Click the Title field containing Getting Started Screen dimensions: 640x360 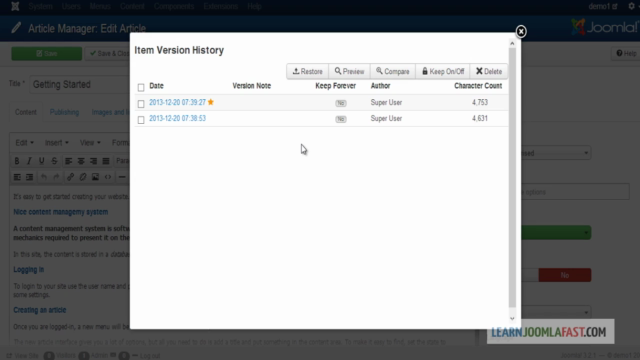click(80, 84)
